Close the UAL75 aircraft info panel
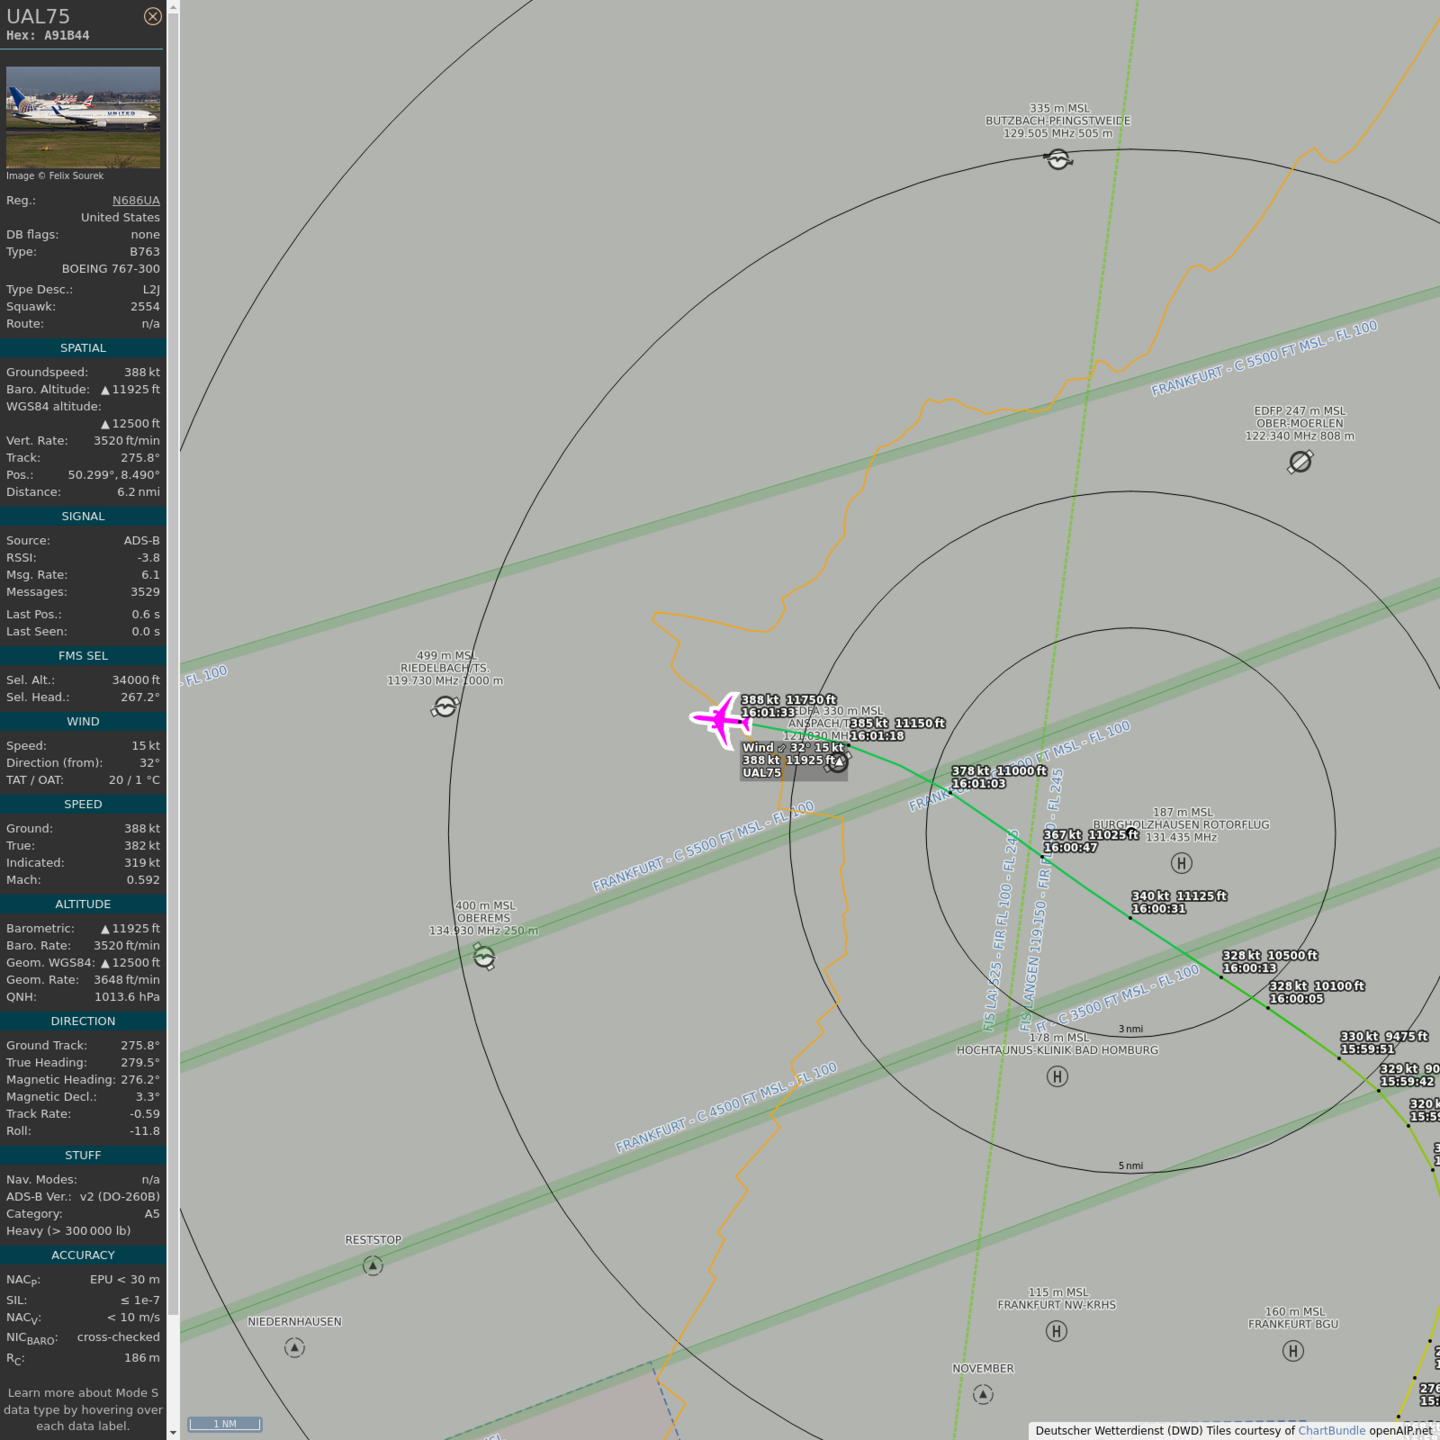 [x=152, y=16]
